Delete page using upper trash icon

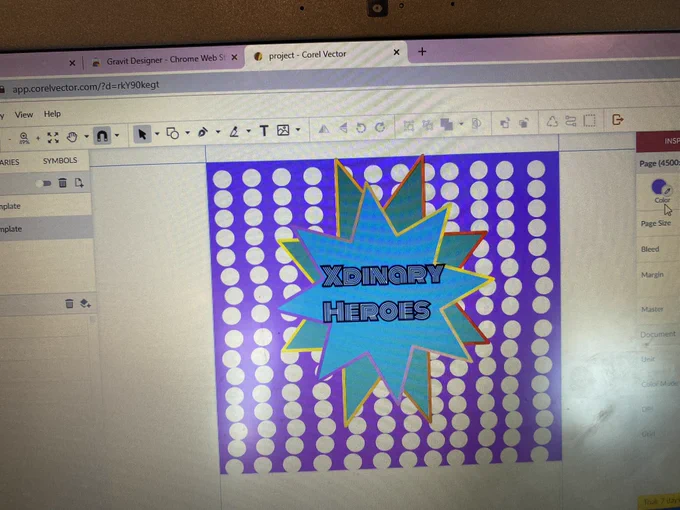[62, 183]
